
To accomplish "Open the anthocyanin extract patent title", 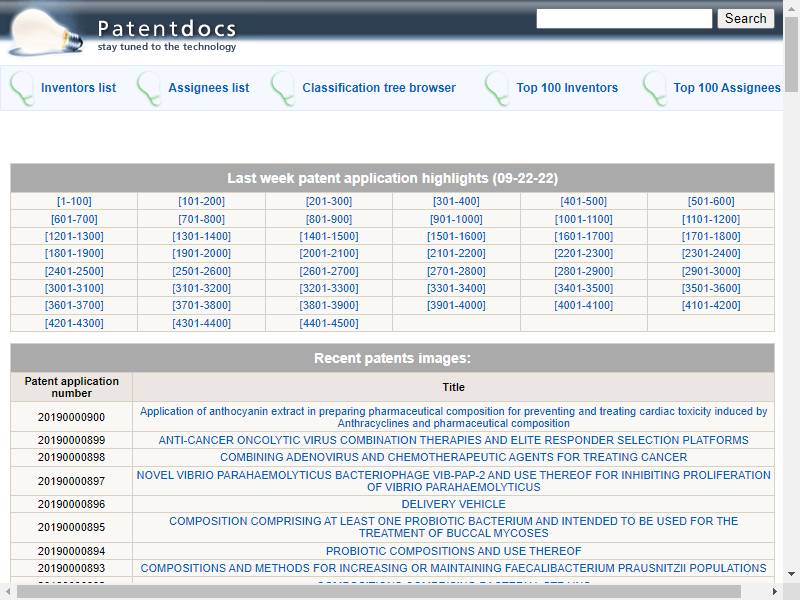I will point(454,417).
